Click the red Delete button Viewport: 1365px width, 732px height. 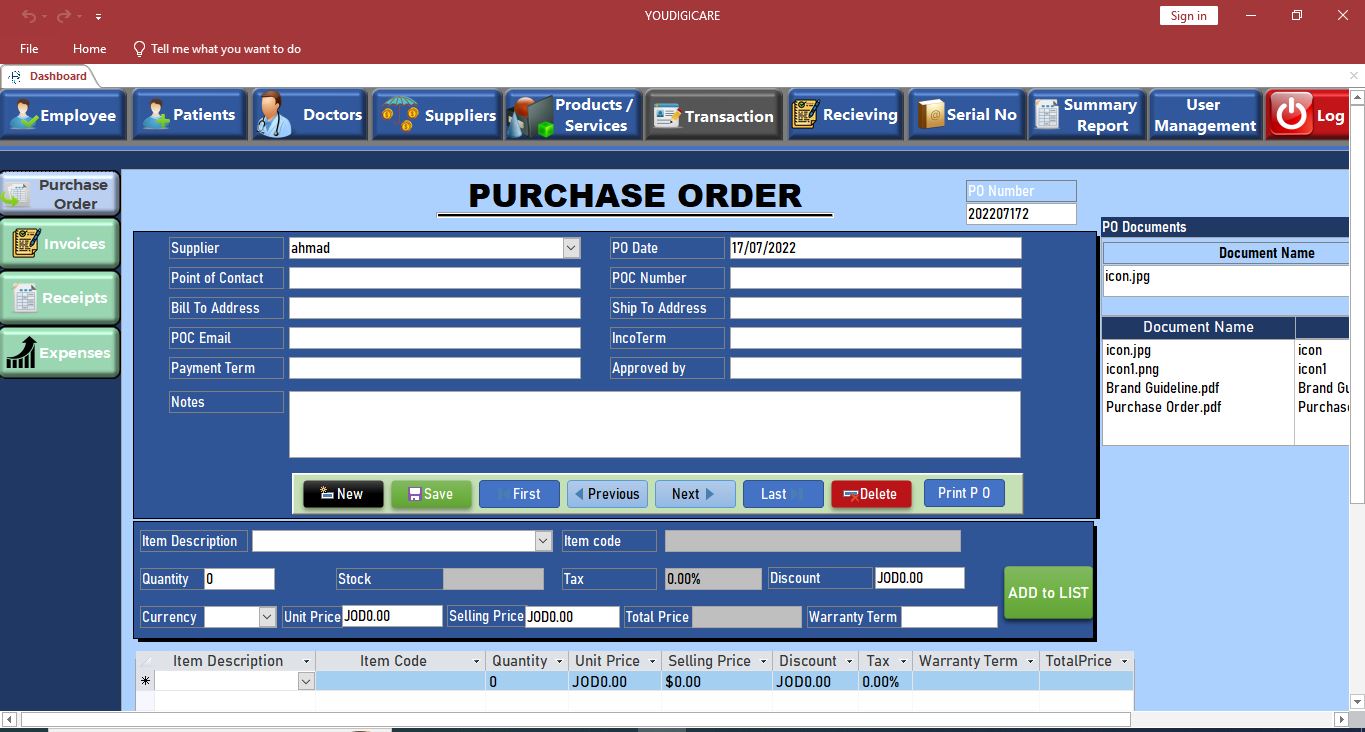pos(870,494)
